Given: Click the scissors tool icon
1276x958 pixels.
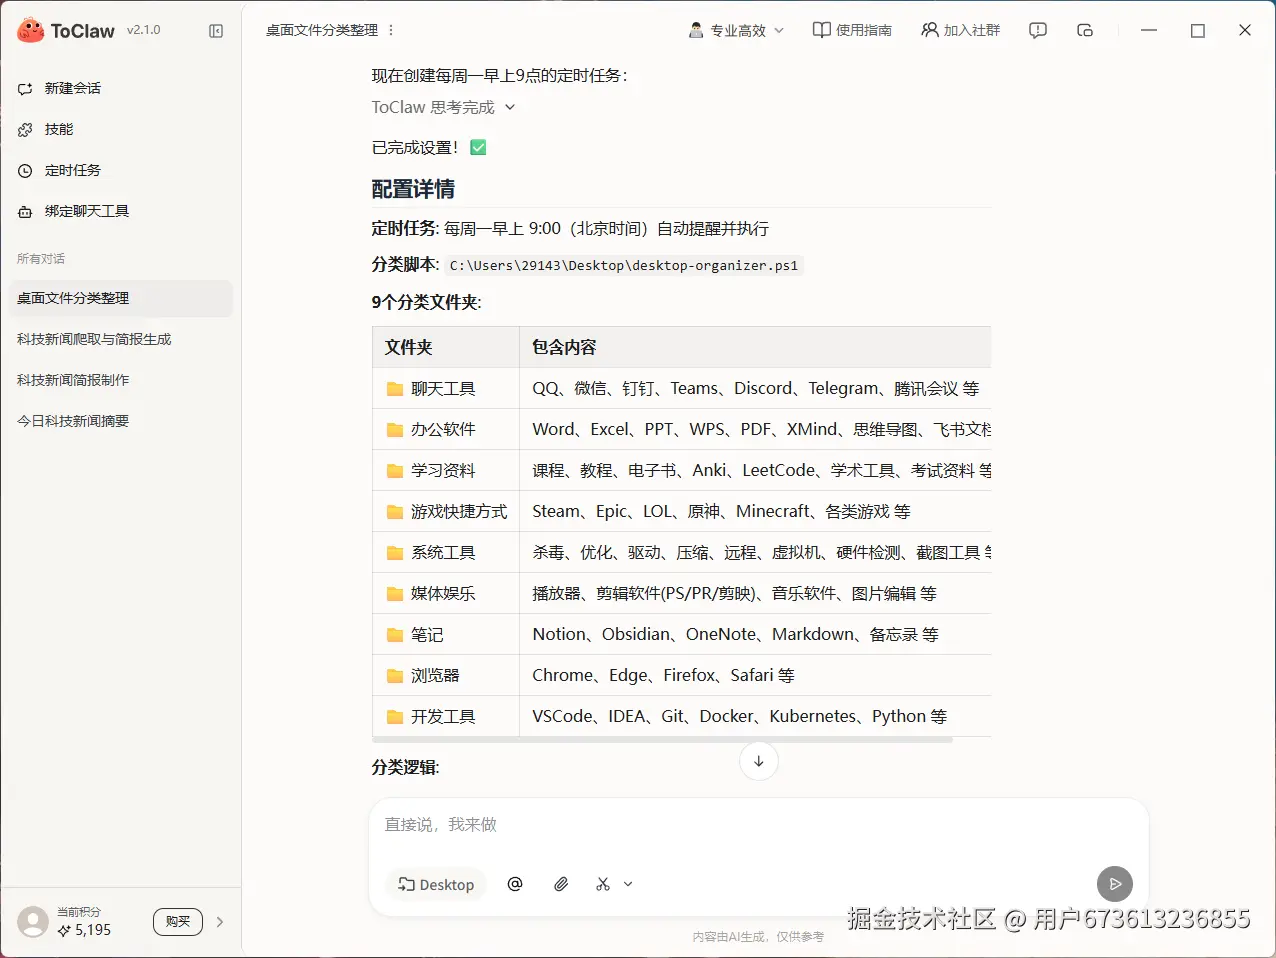Looking at the screenshot, I should [x=603, y=884].
